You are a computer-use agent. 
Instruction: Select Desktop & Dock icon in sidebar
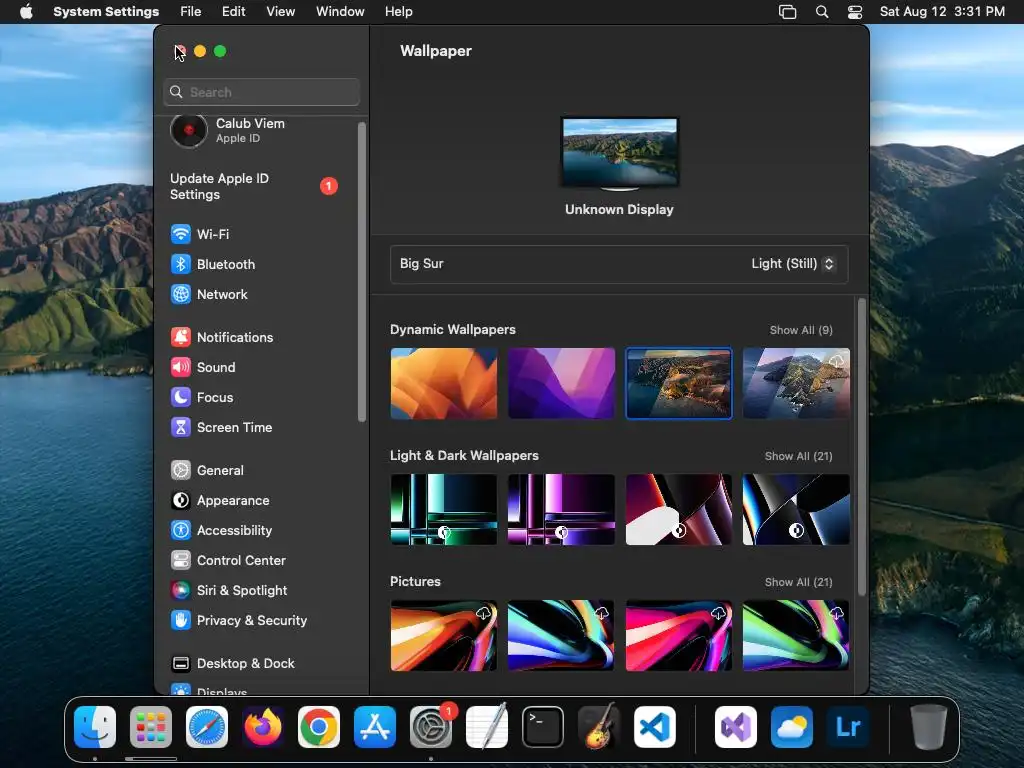pyautogui.click(x=180, y=664)
